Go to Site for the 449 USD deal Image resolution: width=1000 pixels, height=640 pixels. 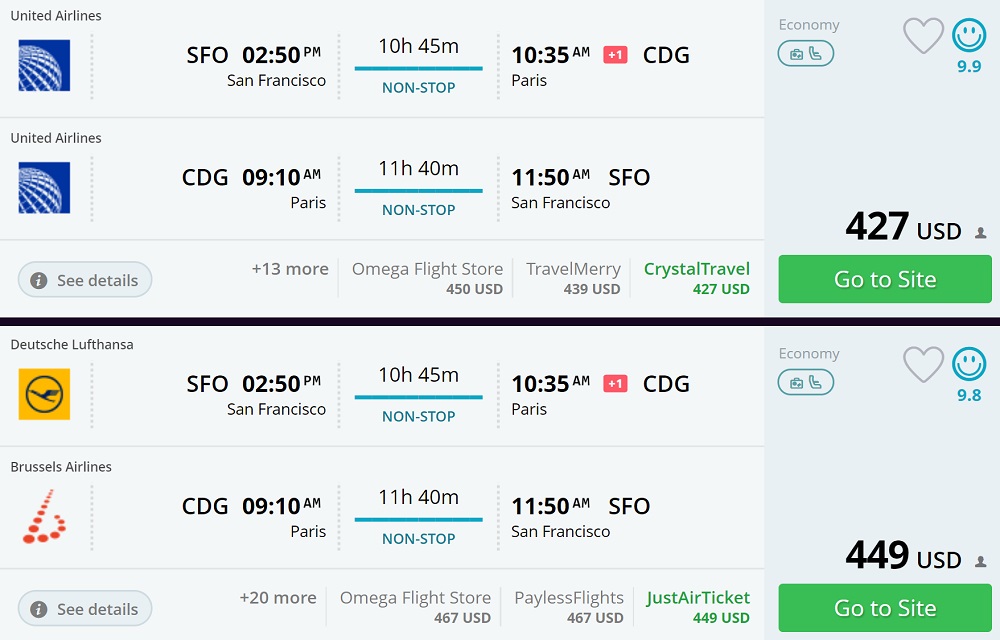click(885, 608)
